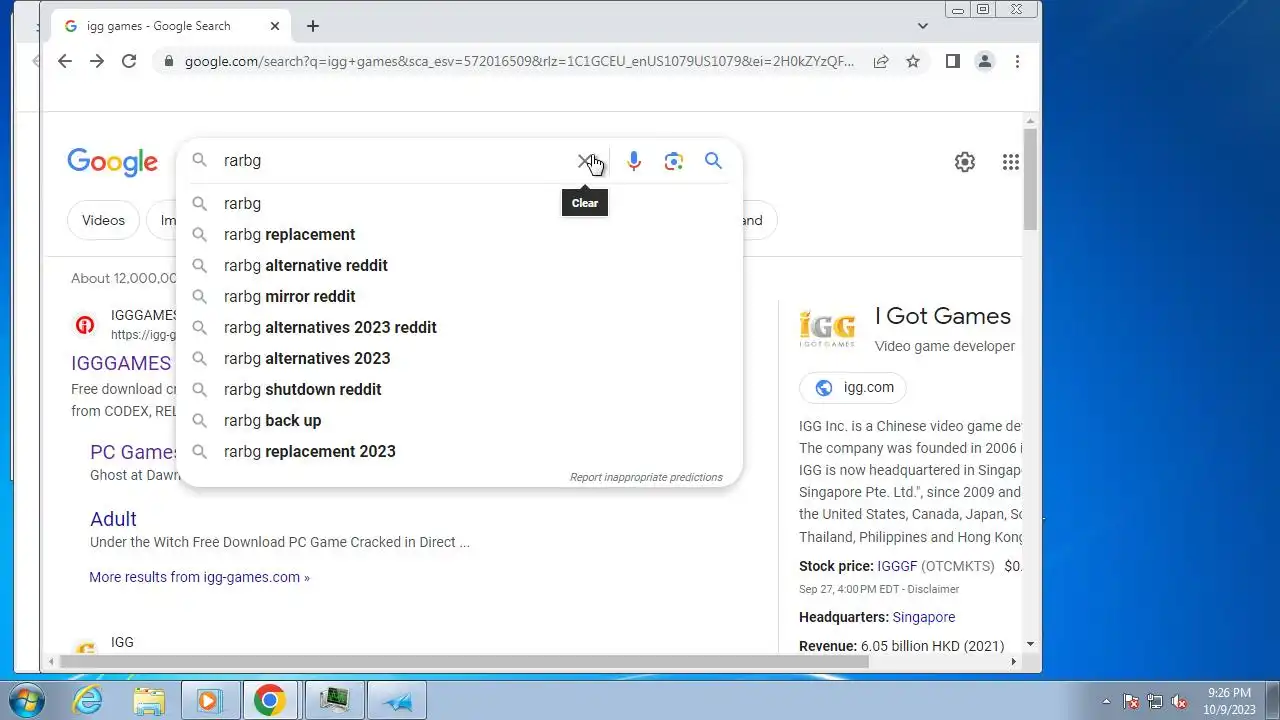Open igg.com website button
1280x720 pixels.
(x=853, y=387)
